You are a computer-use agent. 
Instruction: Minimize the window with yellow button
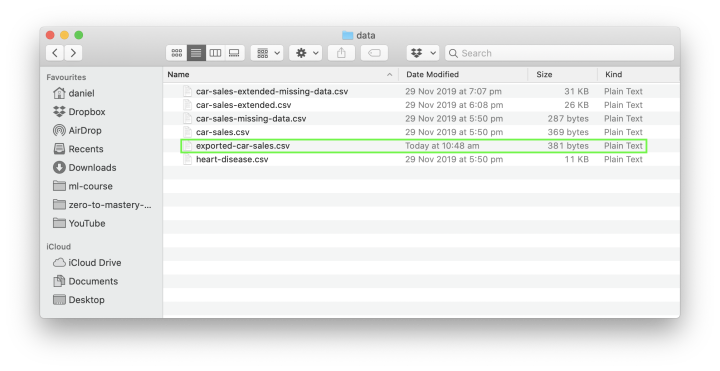point(65,35)
